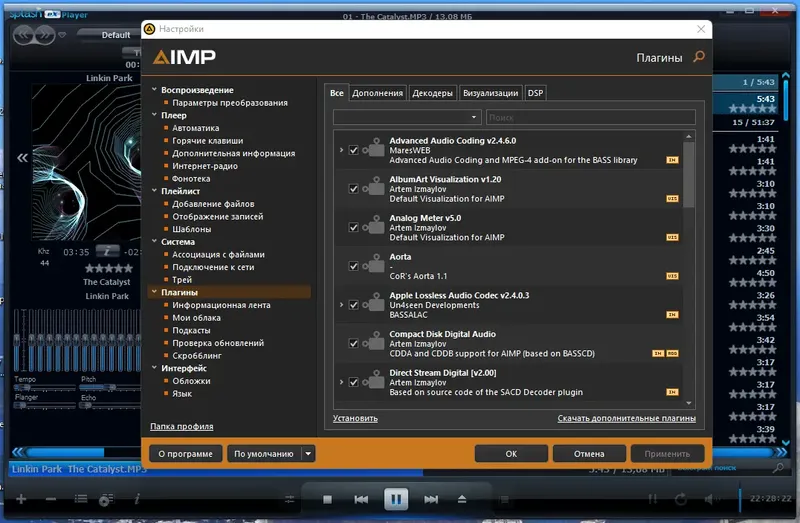Click the eject open-file button
The width and height of the screenshot is (800, 523).
[462, 499]
